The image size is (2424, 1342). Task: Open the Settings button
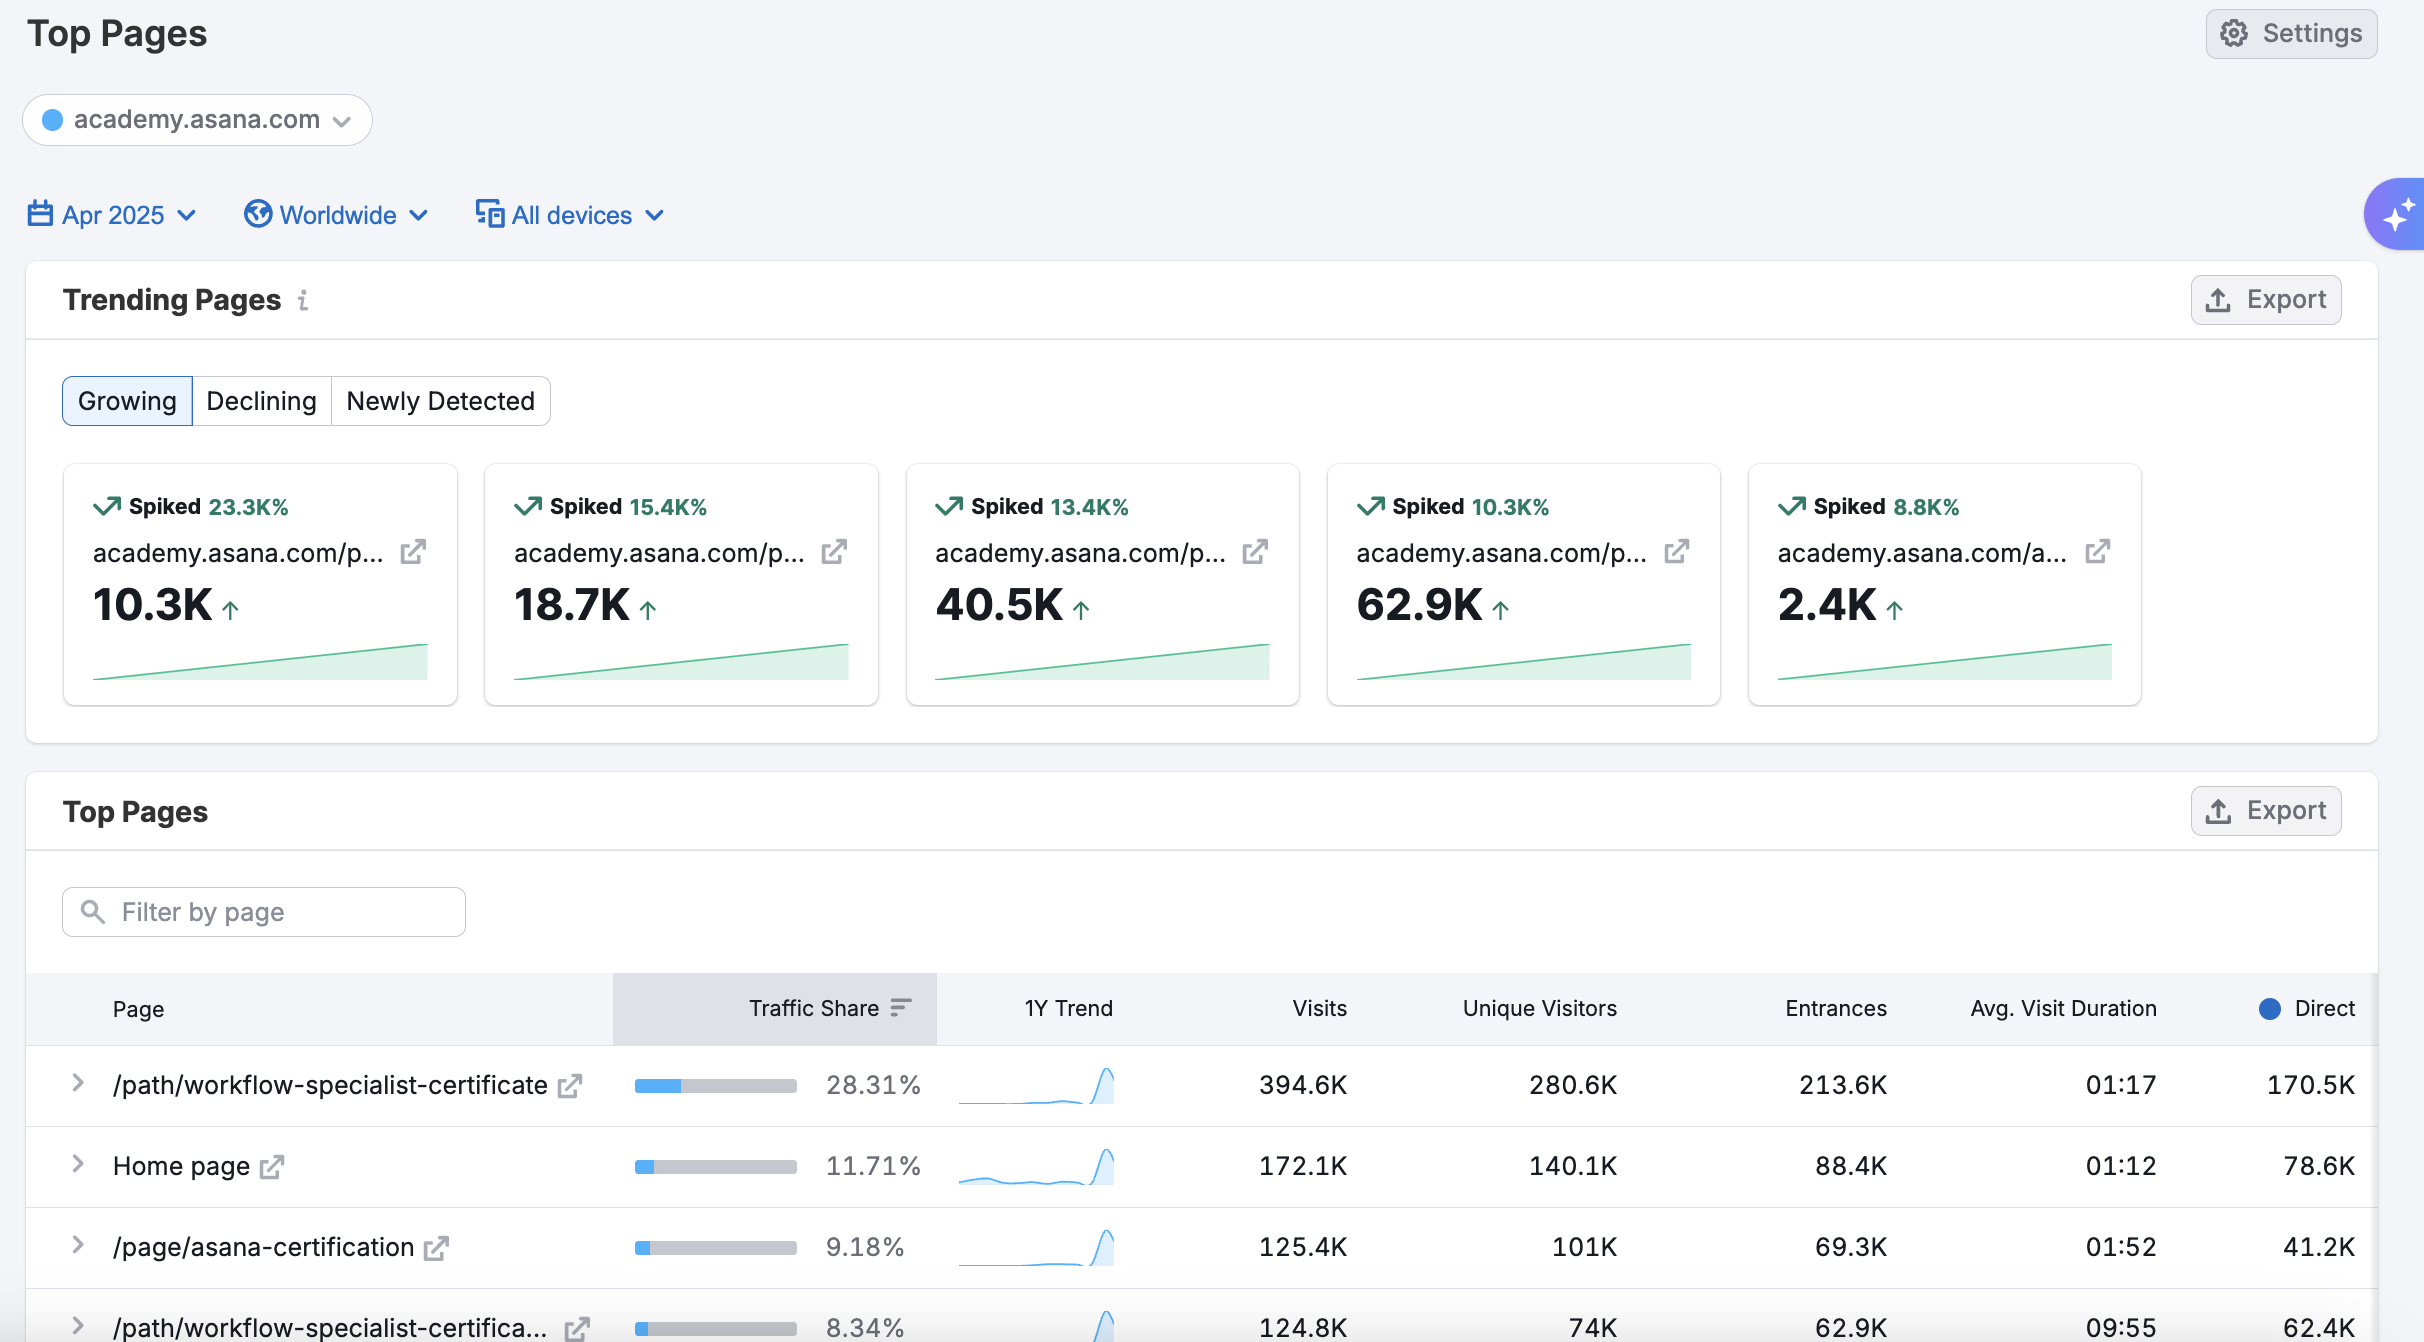[x=2291, y=34]
